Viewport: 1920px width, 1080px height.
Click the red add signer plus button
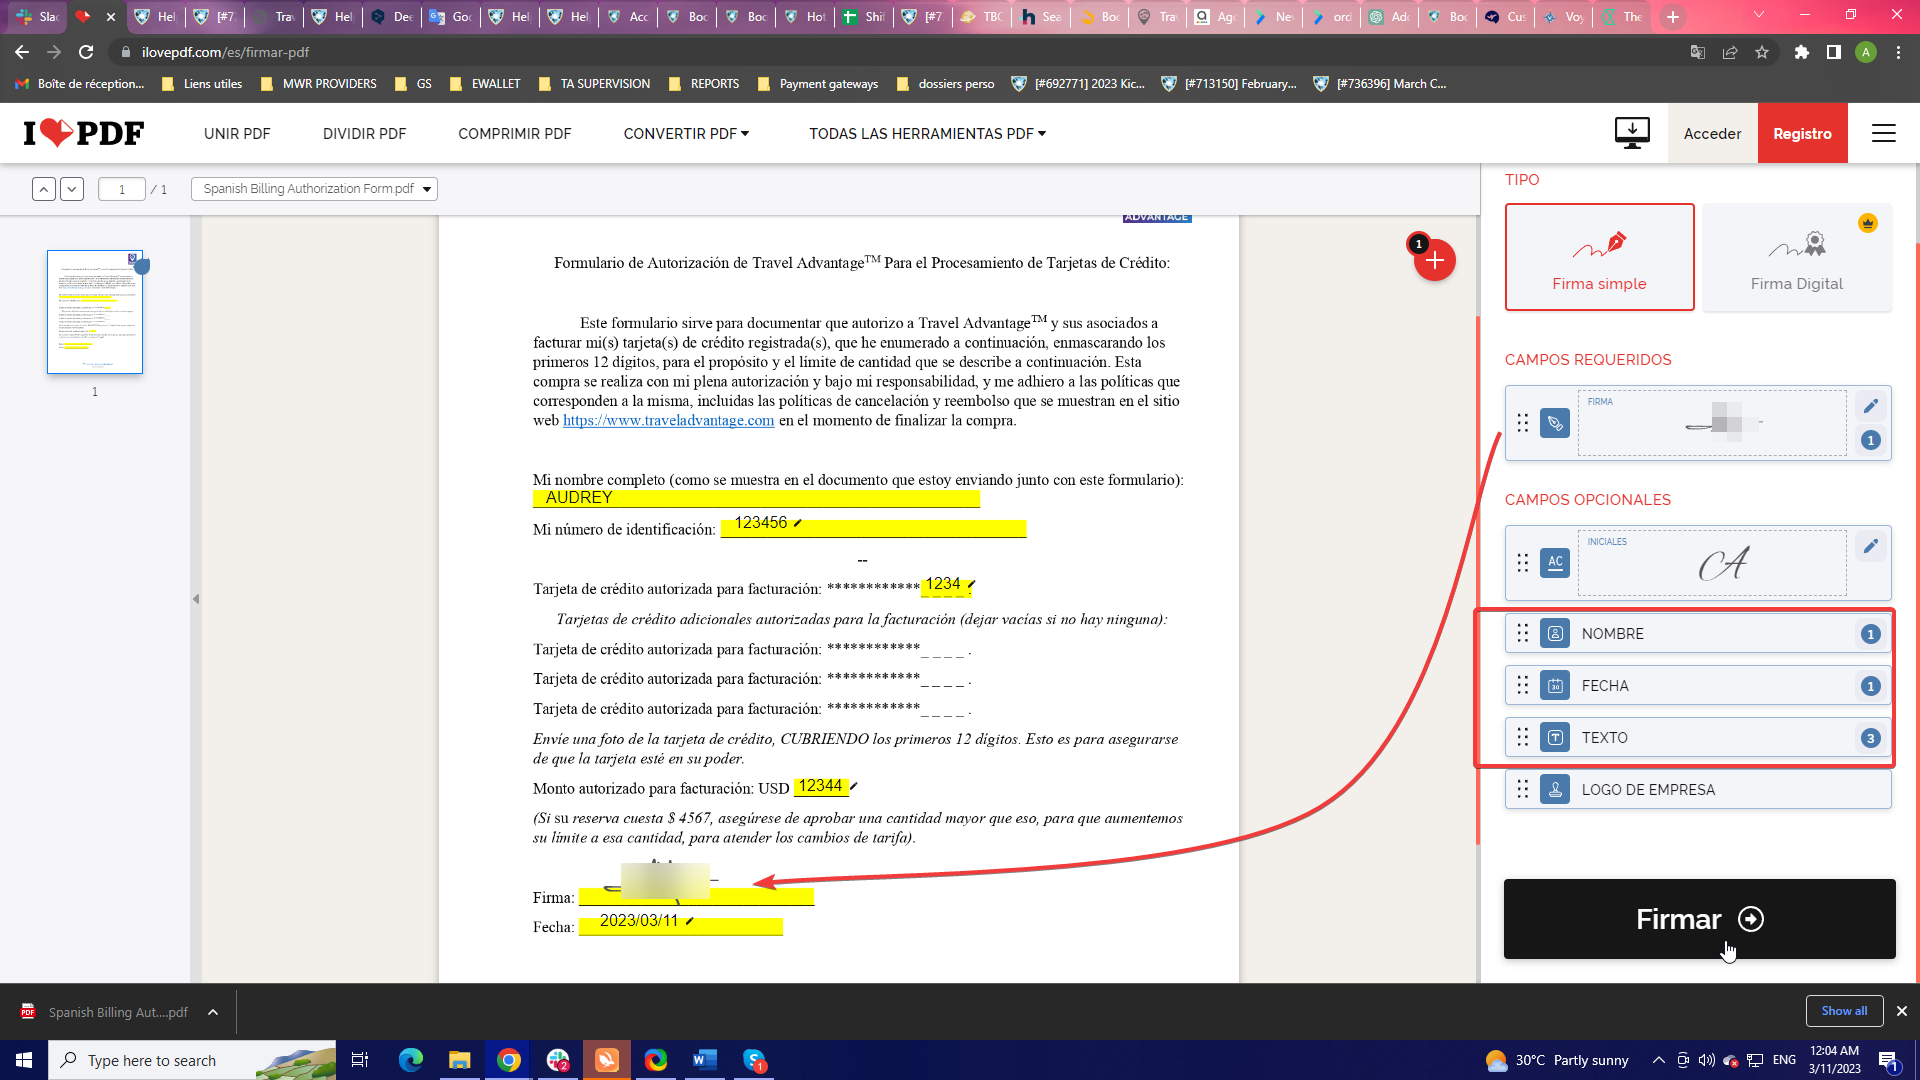coord(1434,260)
